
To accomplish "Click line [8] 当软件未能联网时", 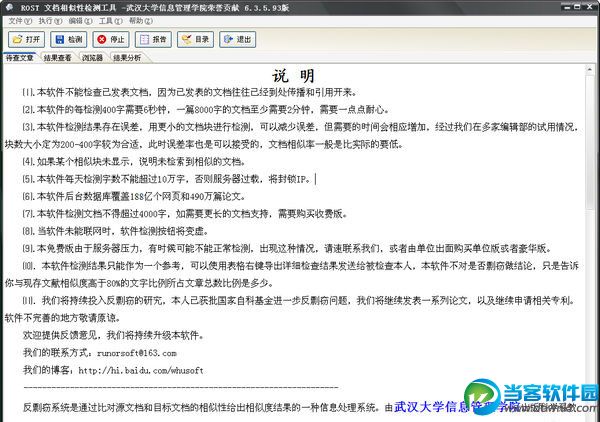I will (115, 231).
